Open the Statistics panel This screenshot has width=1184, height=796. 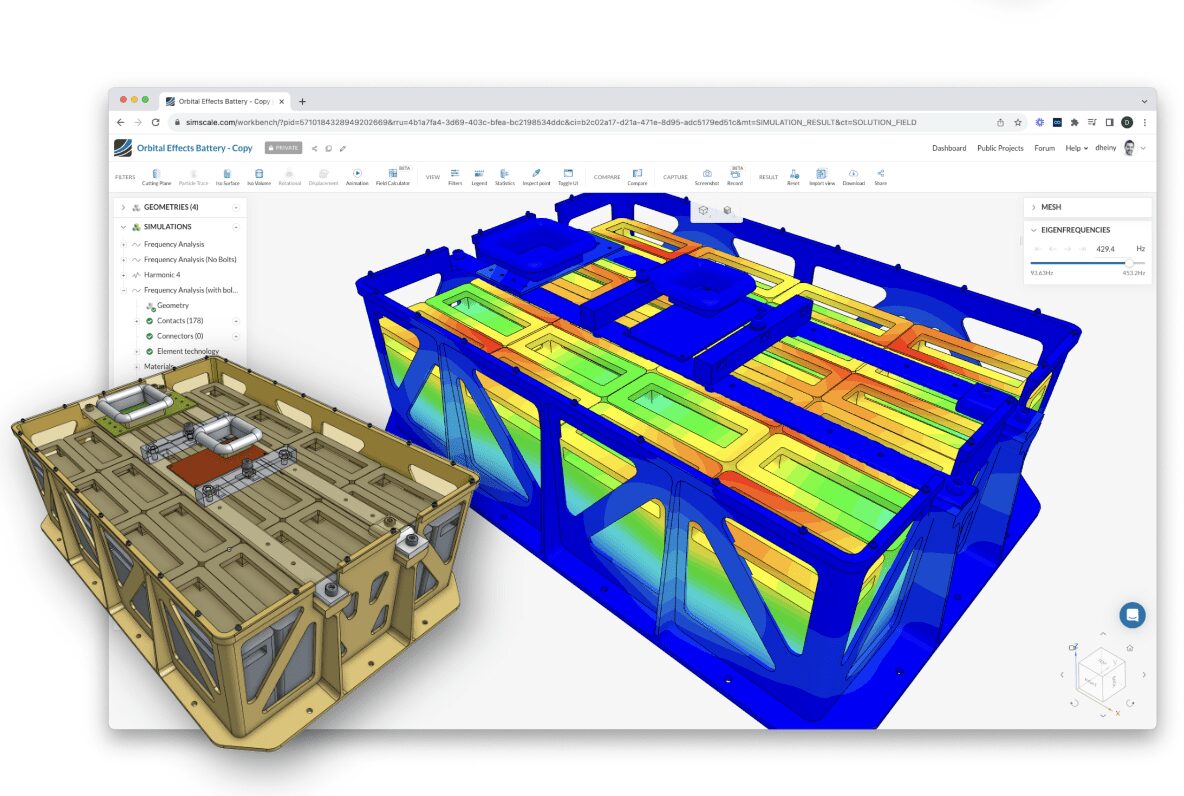505,175
